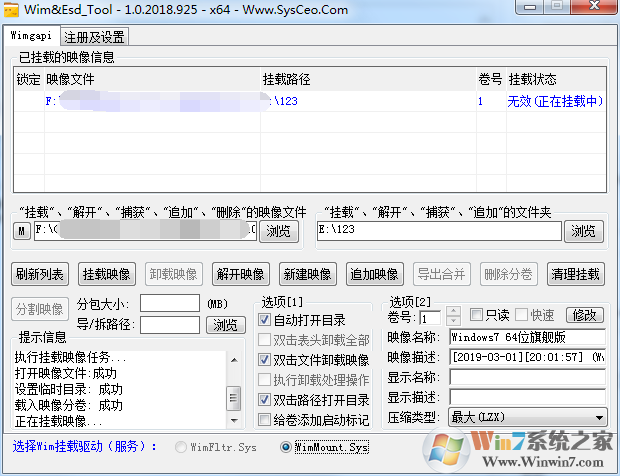
Task: Click the 挂载映像 button
Action: coord(107,274)
